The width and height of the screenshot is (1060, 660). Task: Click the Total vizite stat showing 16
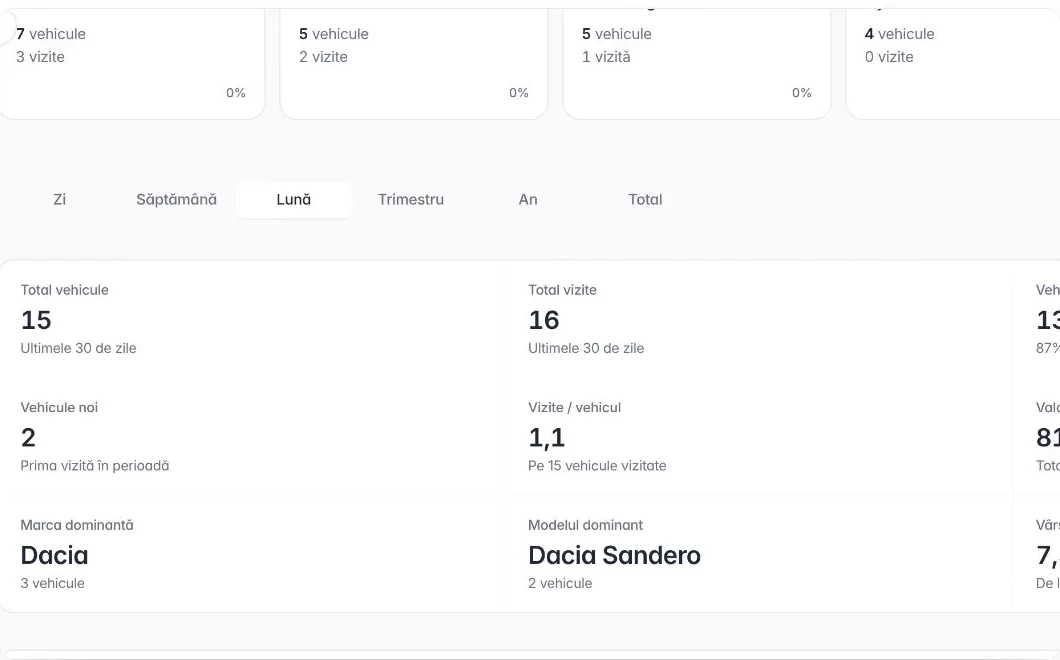[x=761, y=319]
